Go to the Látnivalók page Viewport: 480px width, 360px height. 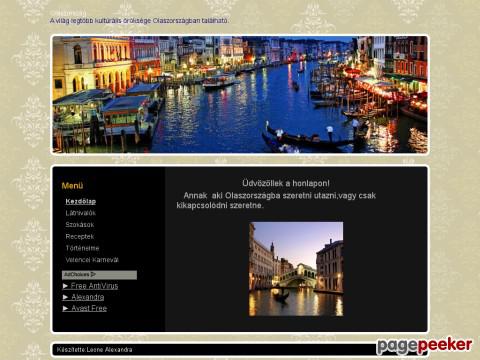click(x=81, y=213)
